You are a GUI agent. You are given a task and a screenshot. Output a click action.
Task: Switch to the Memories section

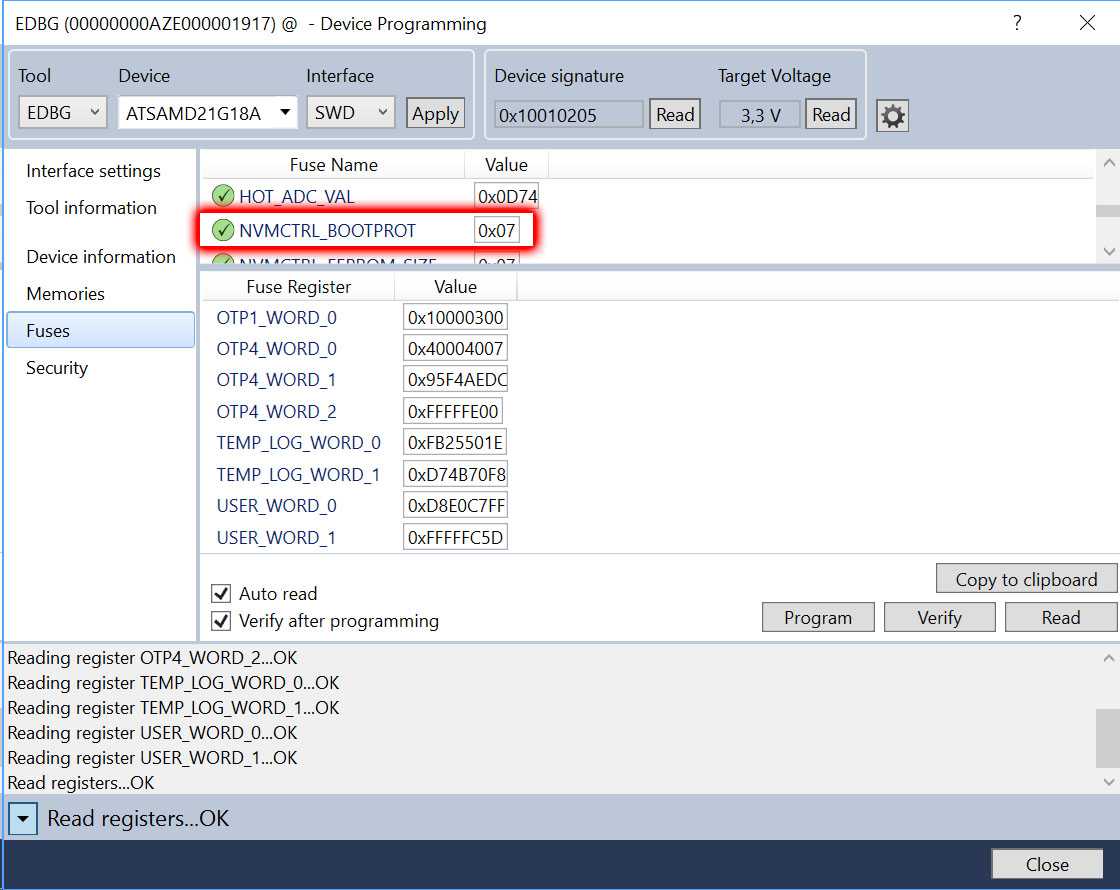coord(65,294)
